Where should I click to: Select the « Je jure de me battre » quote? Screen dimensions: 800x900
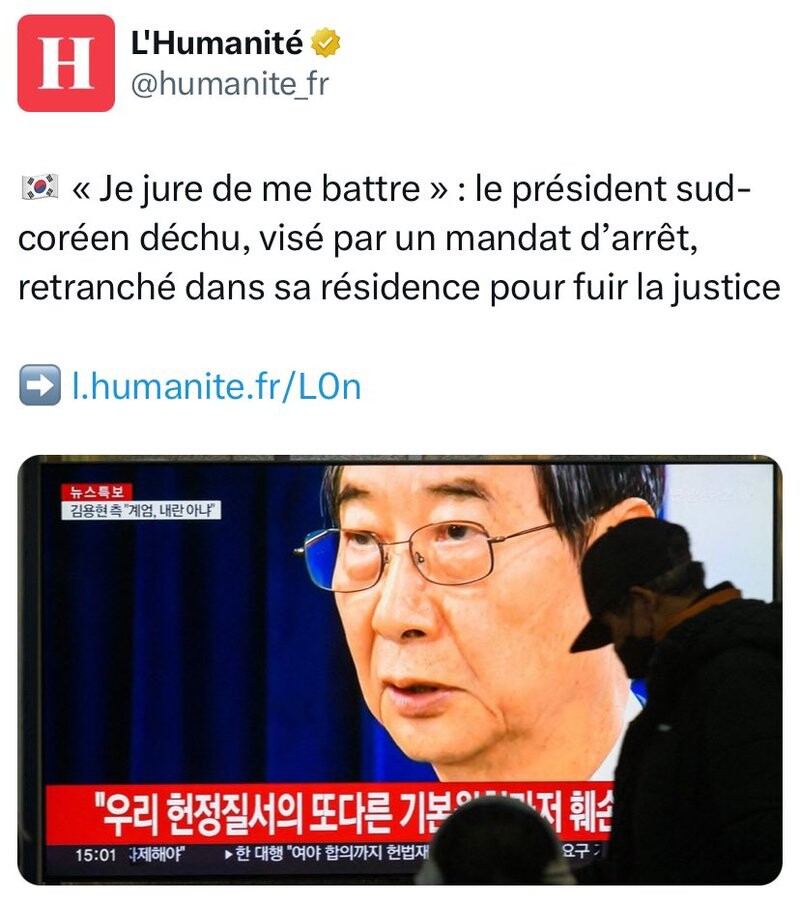[x=260, y=189]
